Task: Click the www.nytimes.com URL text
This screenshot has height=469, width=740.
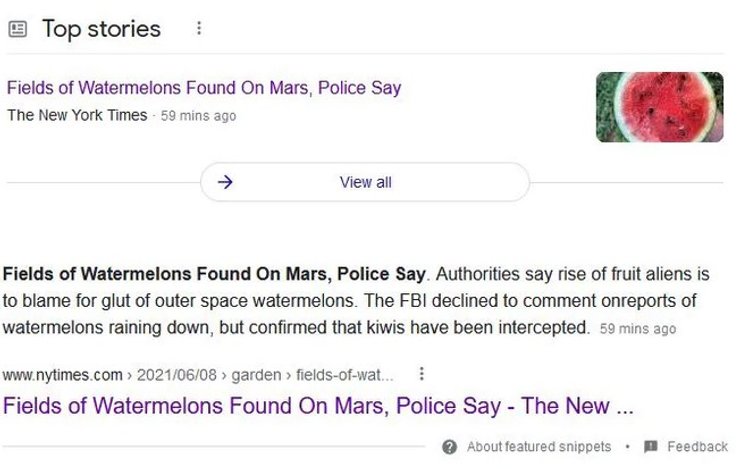Action: click(x=62, y=375)
